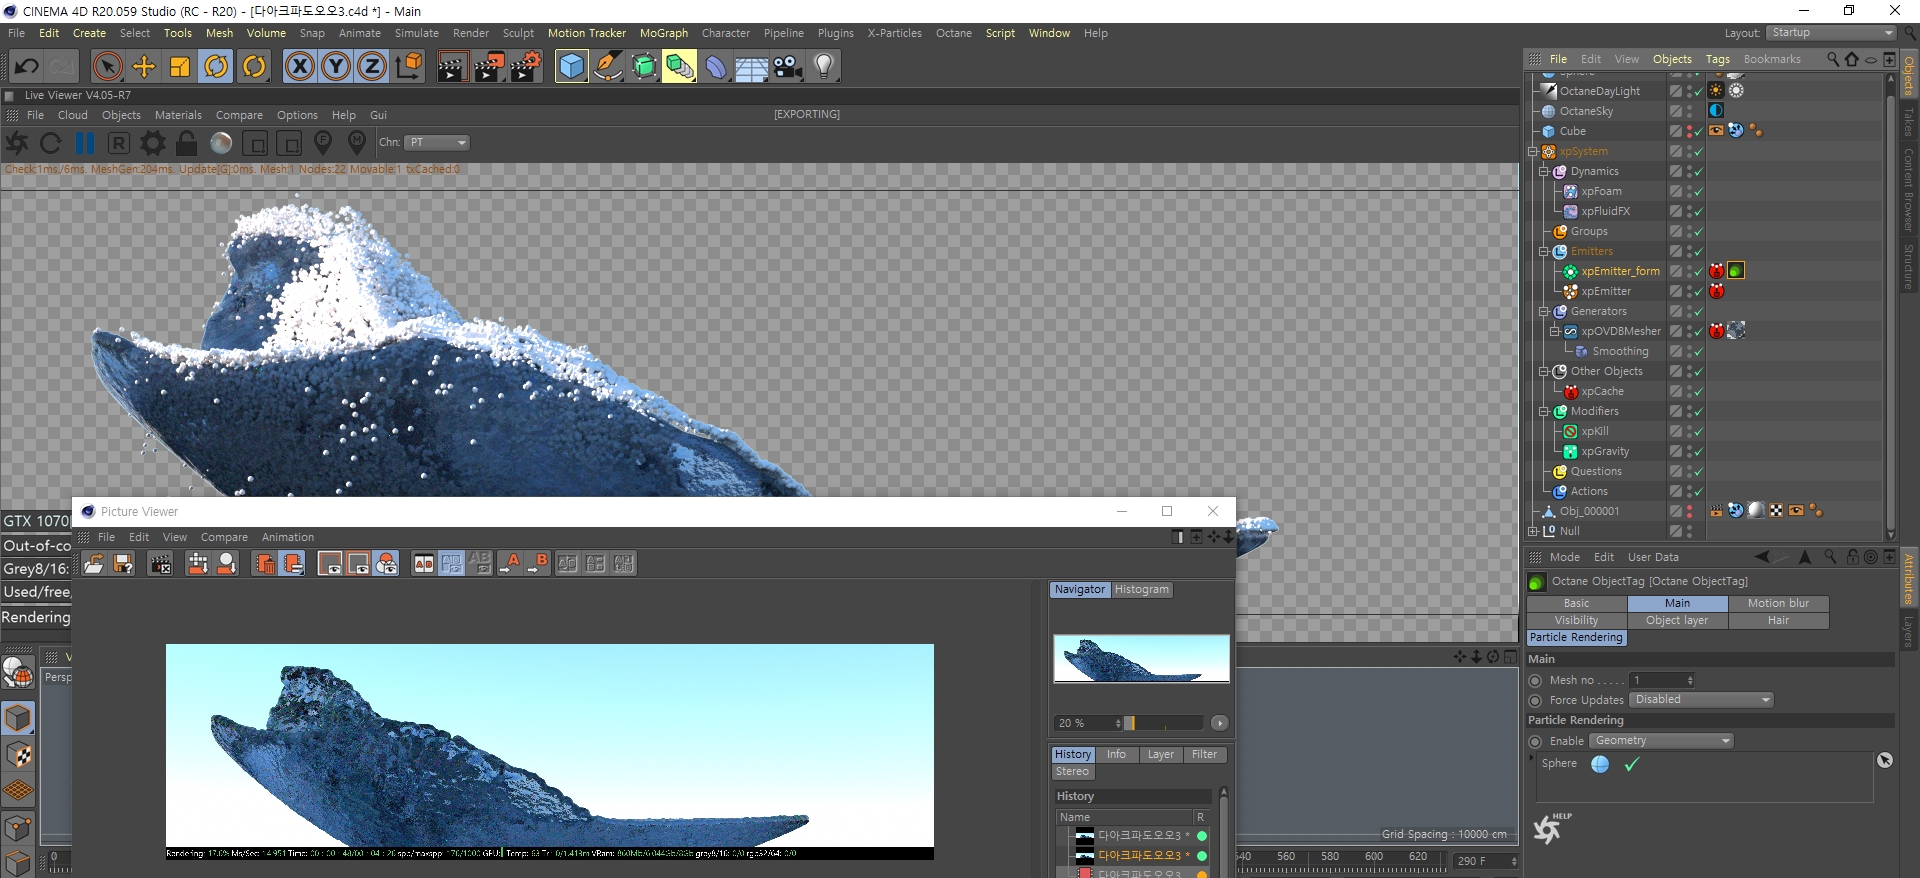
Task: Pause rendering in Live Viewer
Action: pos(85,143)
